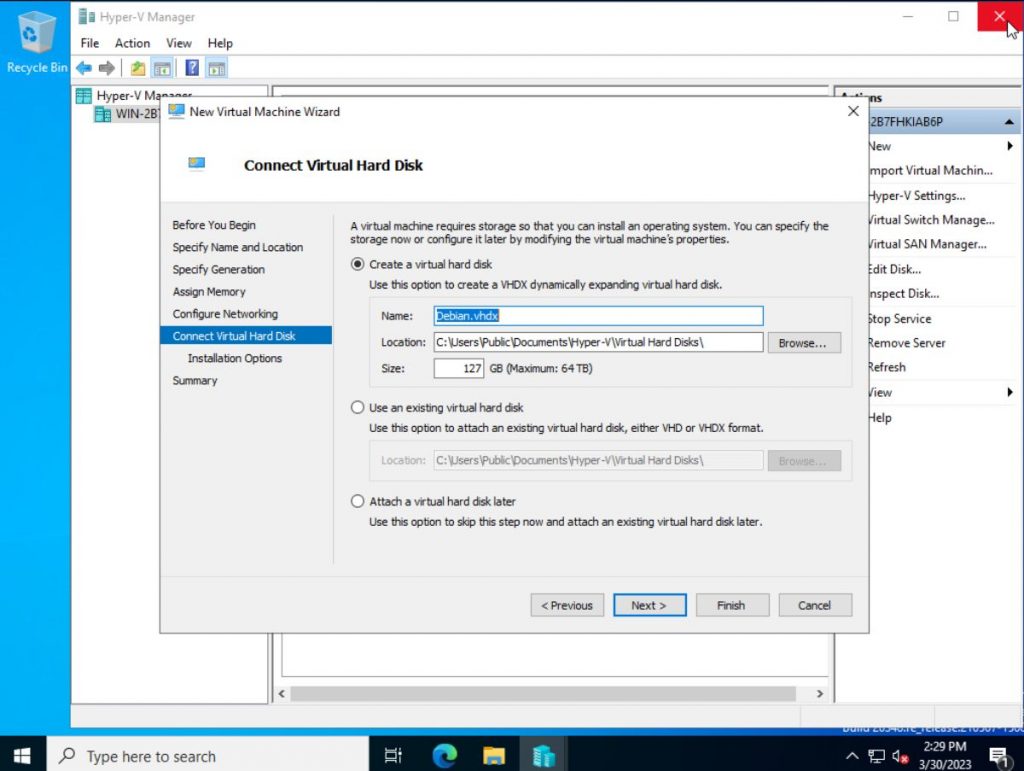Open File Explorer from the taskbar
Viewport: 1024px width, 771px height.
(x=494, y=756)
